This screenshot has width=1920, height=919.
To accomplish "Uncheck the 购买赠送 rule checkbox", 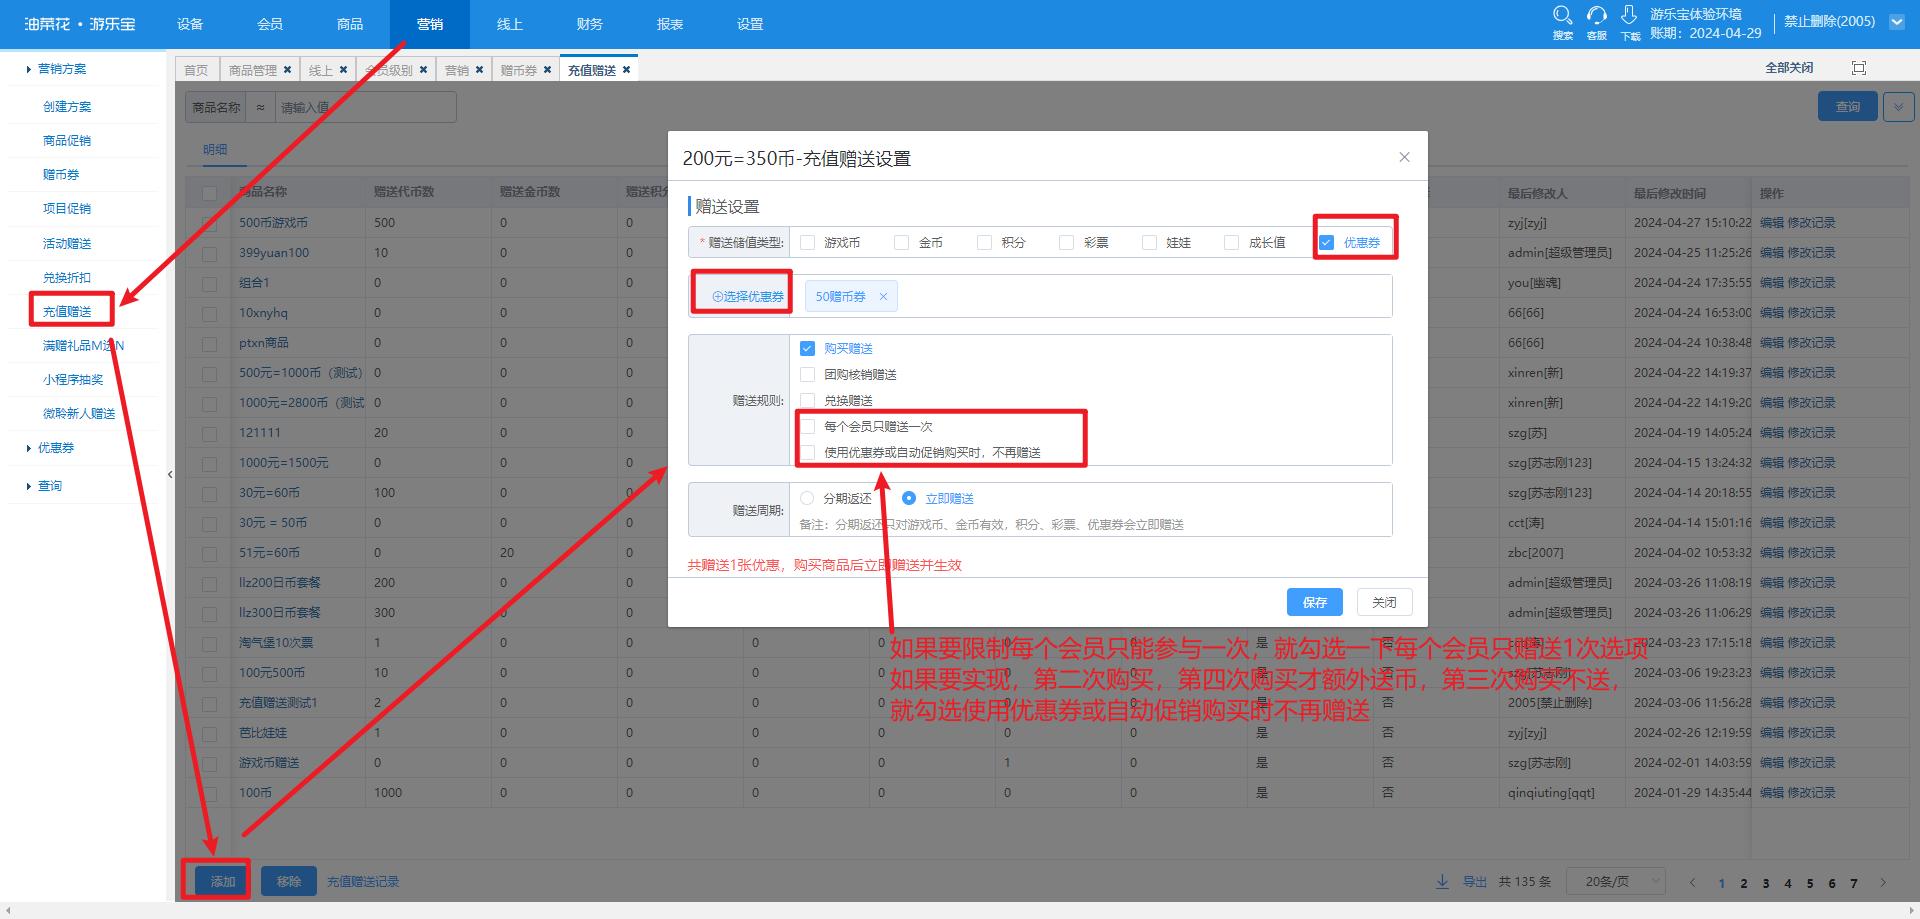I will tap(807, 348).
